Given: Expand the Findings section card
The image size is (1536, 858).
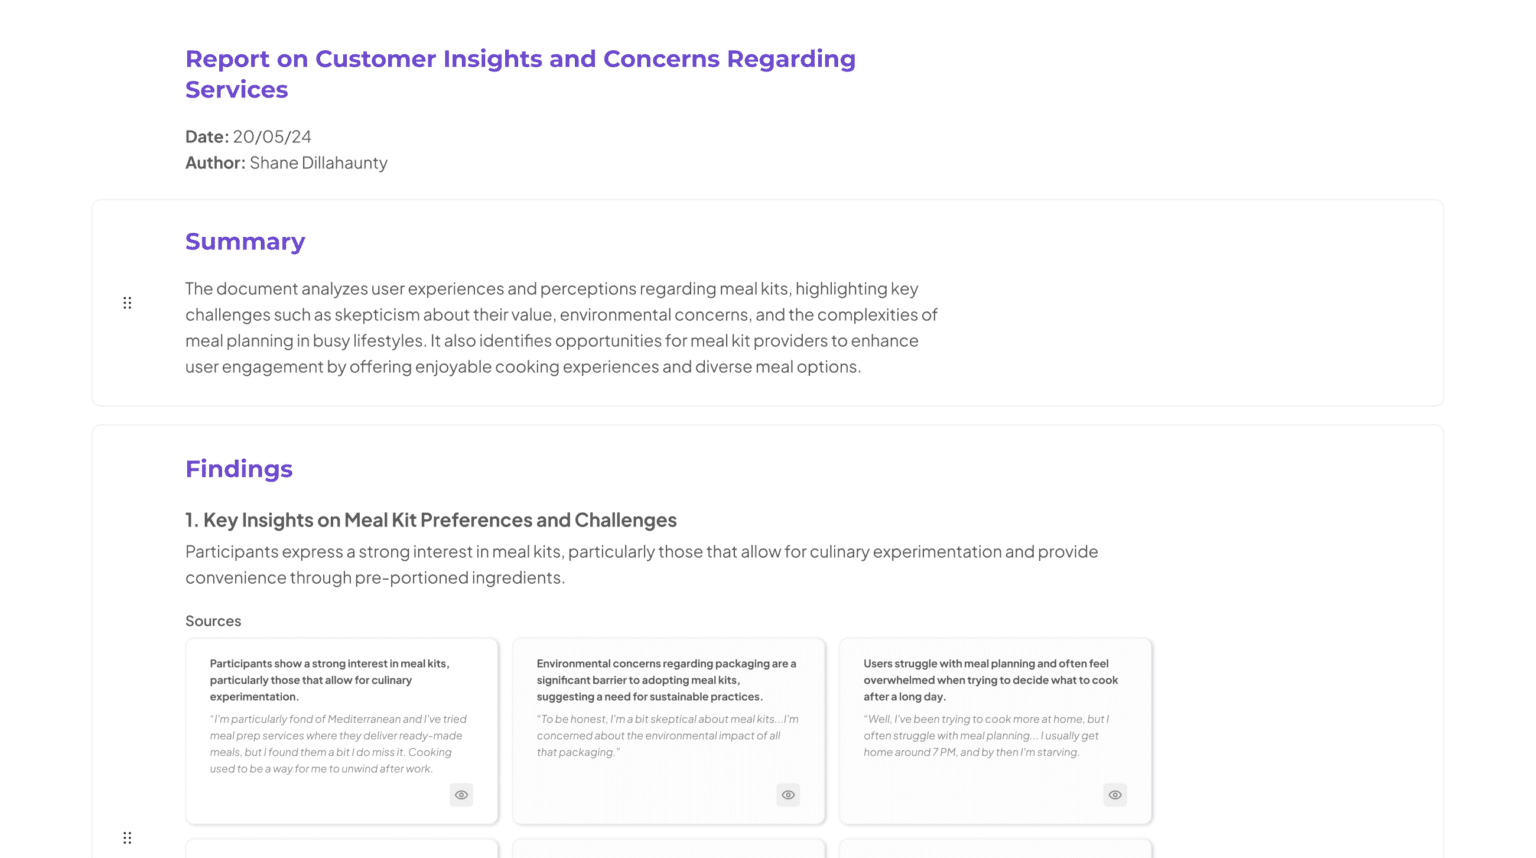Looking at the screenshot, I should click(238, 468).
